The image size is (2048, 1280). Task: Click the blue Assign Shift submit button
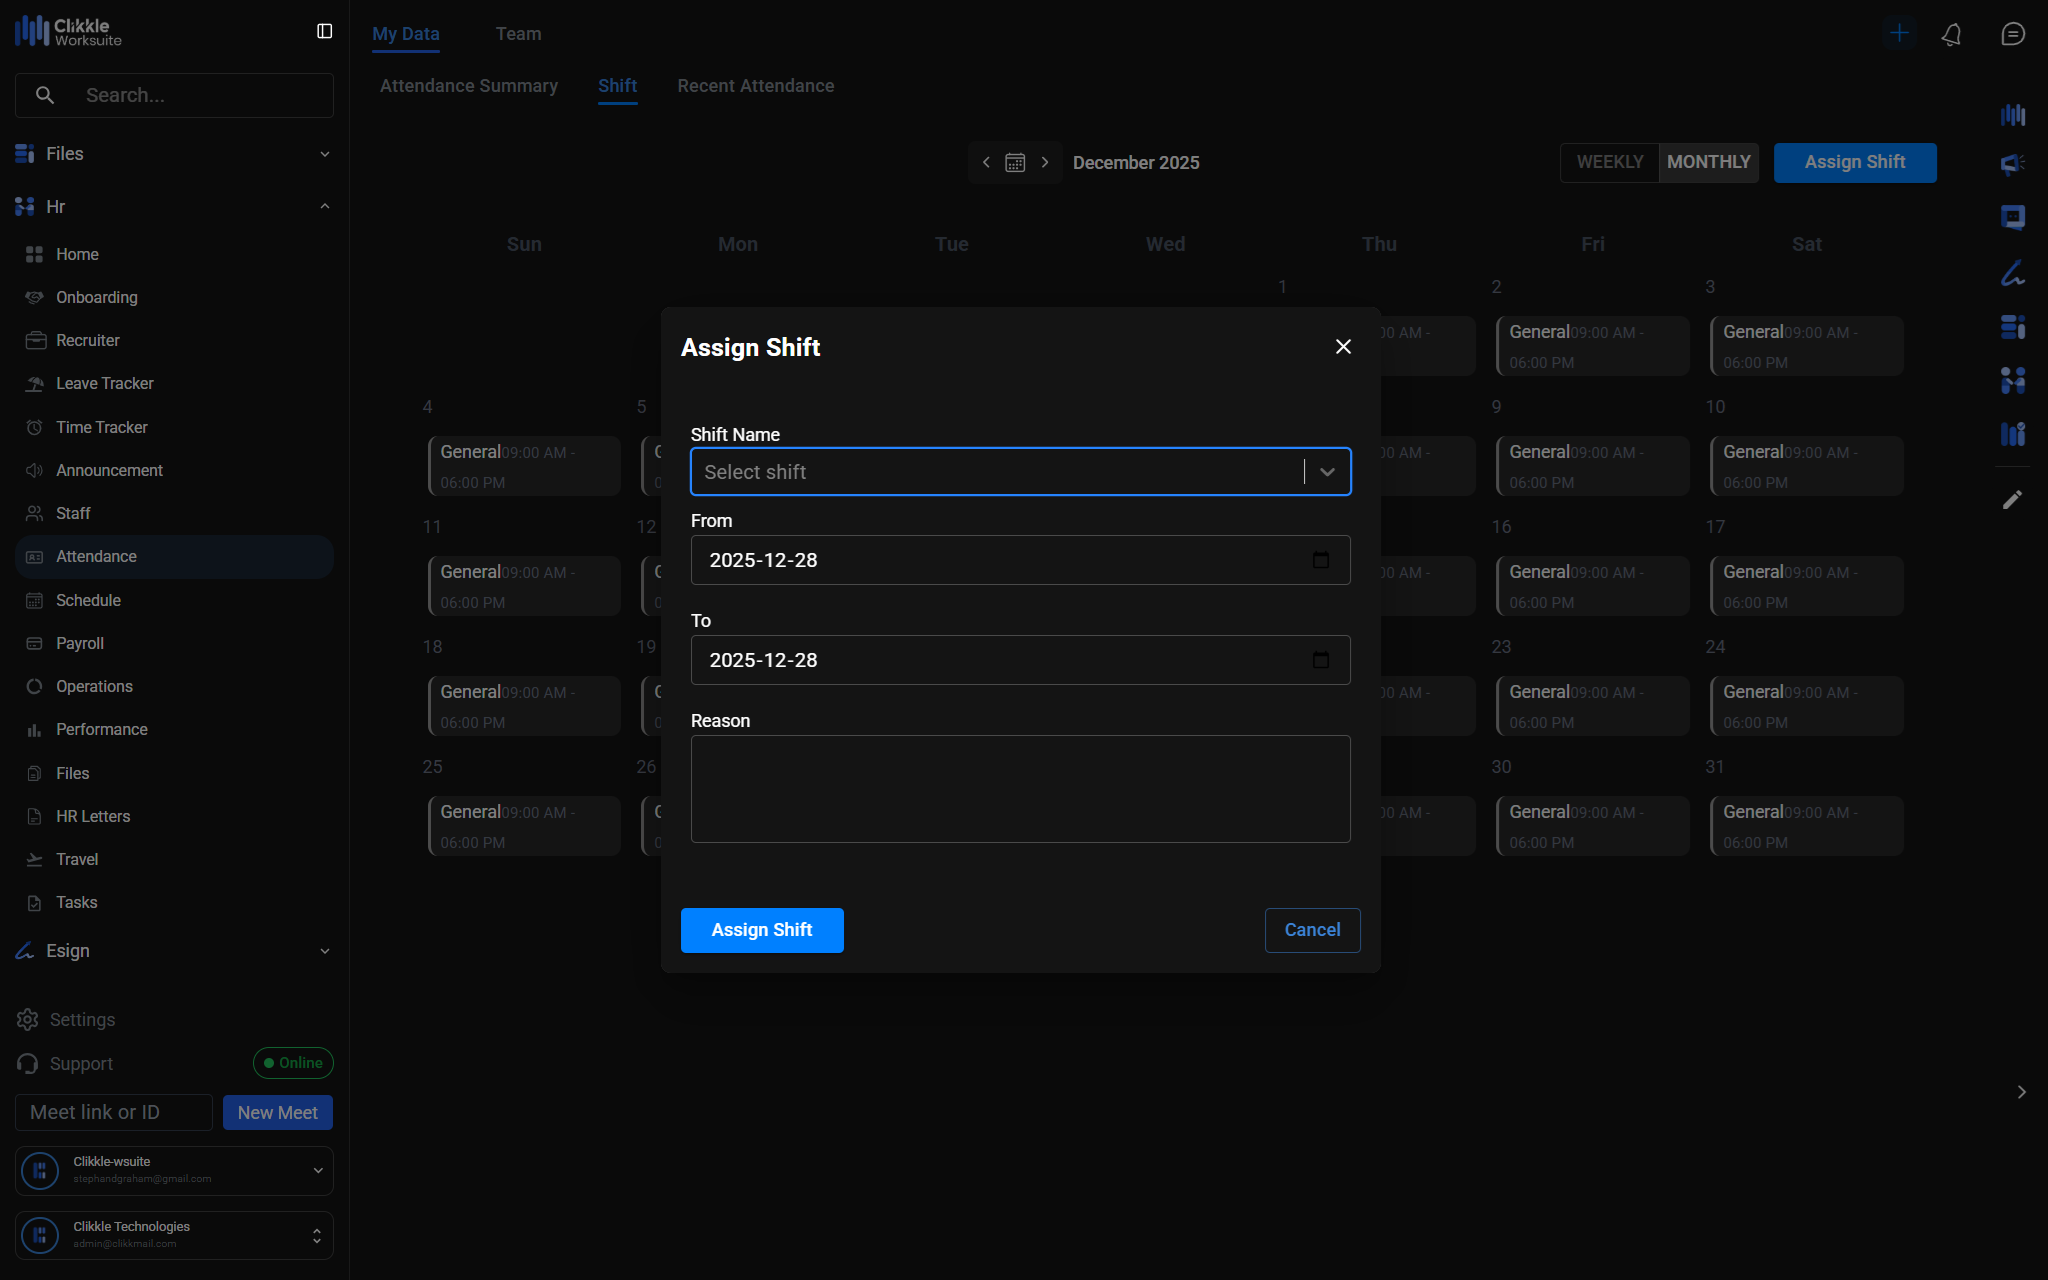coord(762,930)
